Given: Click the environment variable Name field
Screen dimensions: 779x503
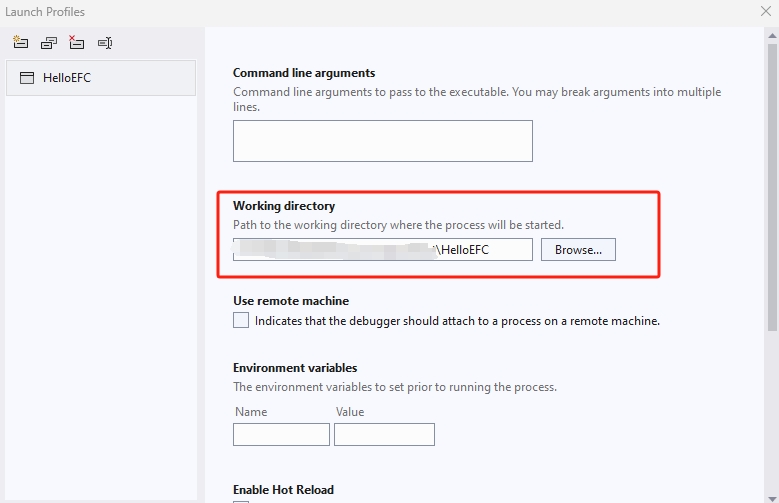Looking at the screenshot, I should coord(281,434).
